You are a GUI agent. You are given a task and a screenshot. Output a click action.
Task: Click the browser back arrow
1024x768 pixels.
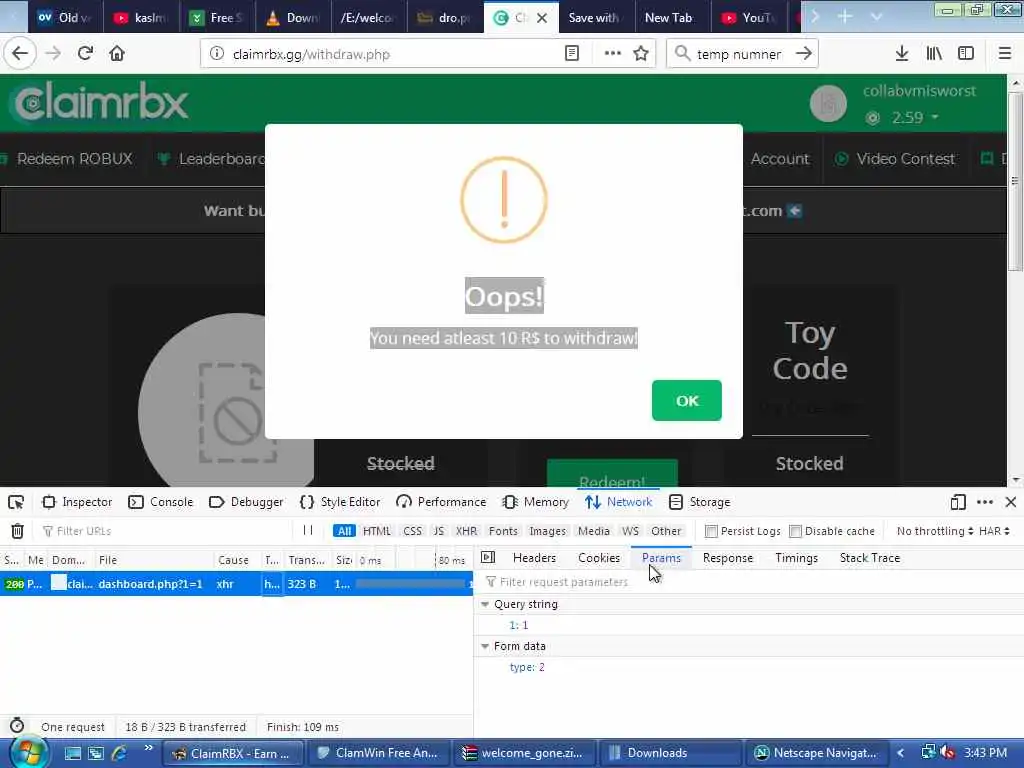(x=20, y=53)
